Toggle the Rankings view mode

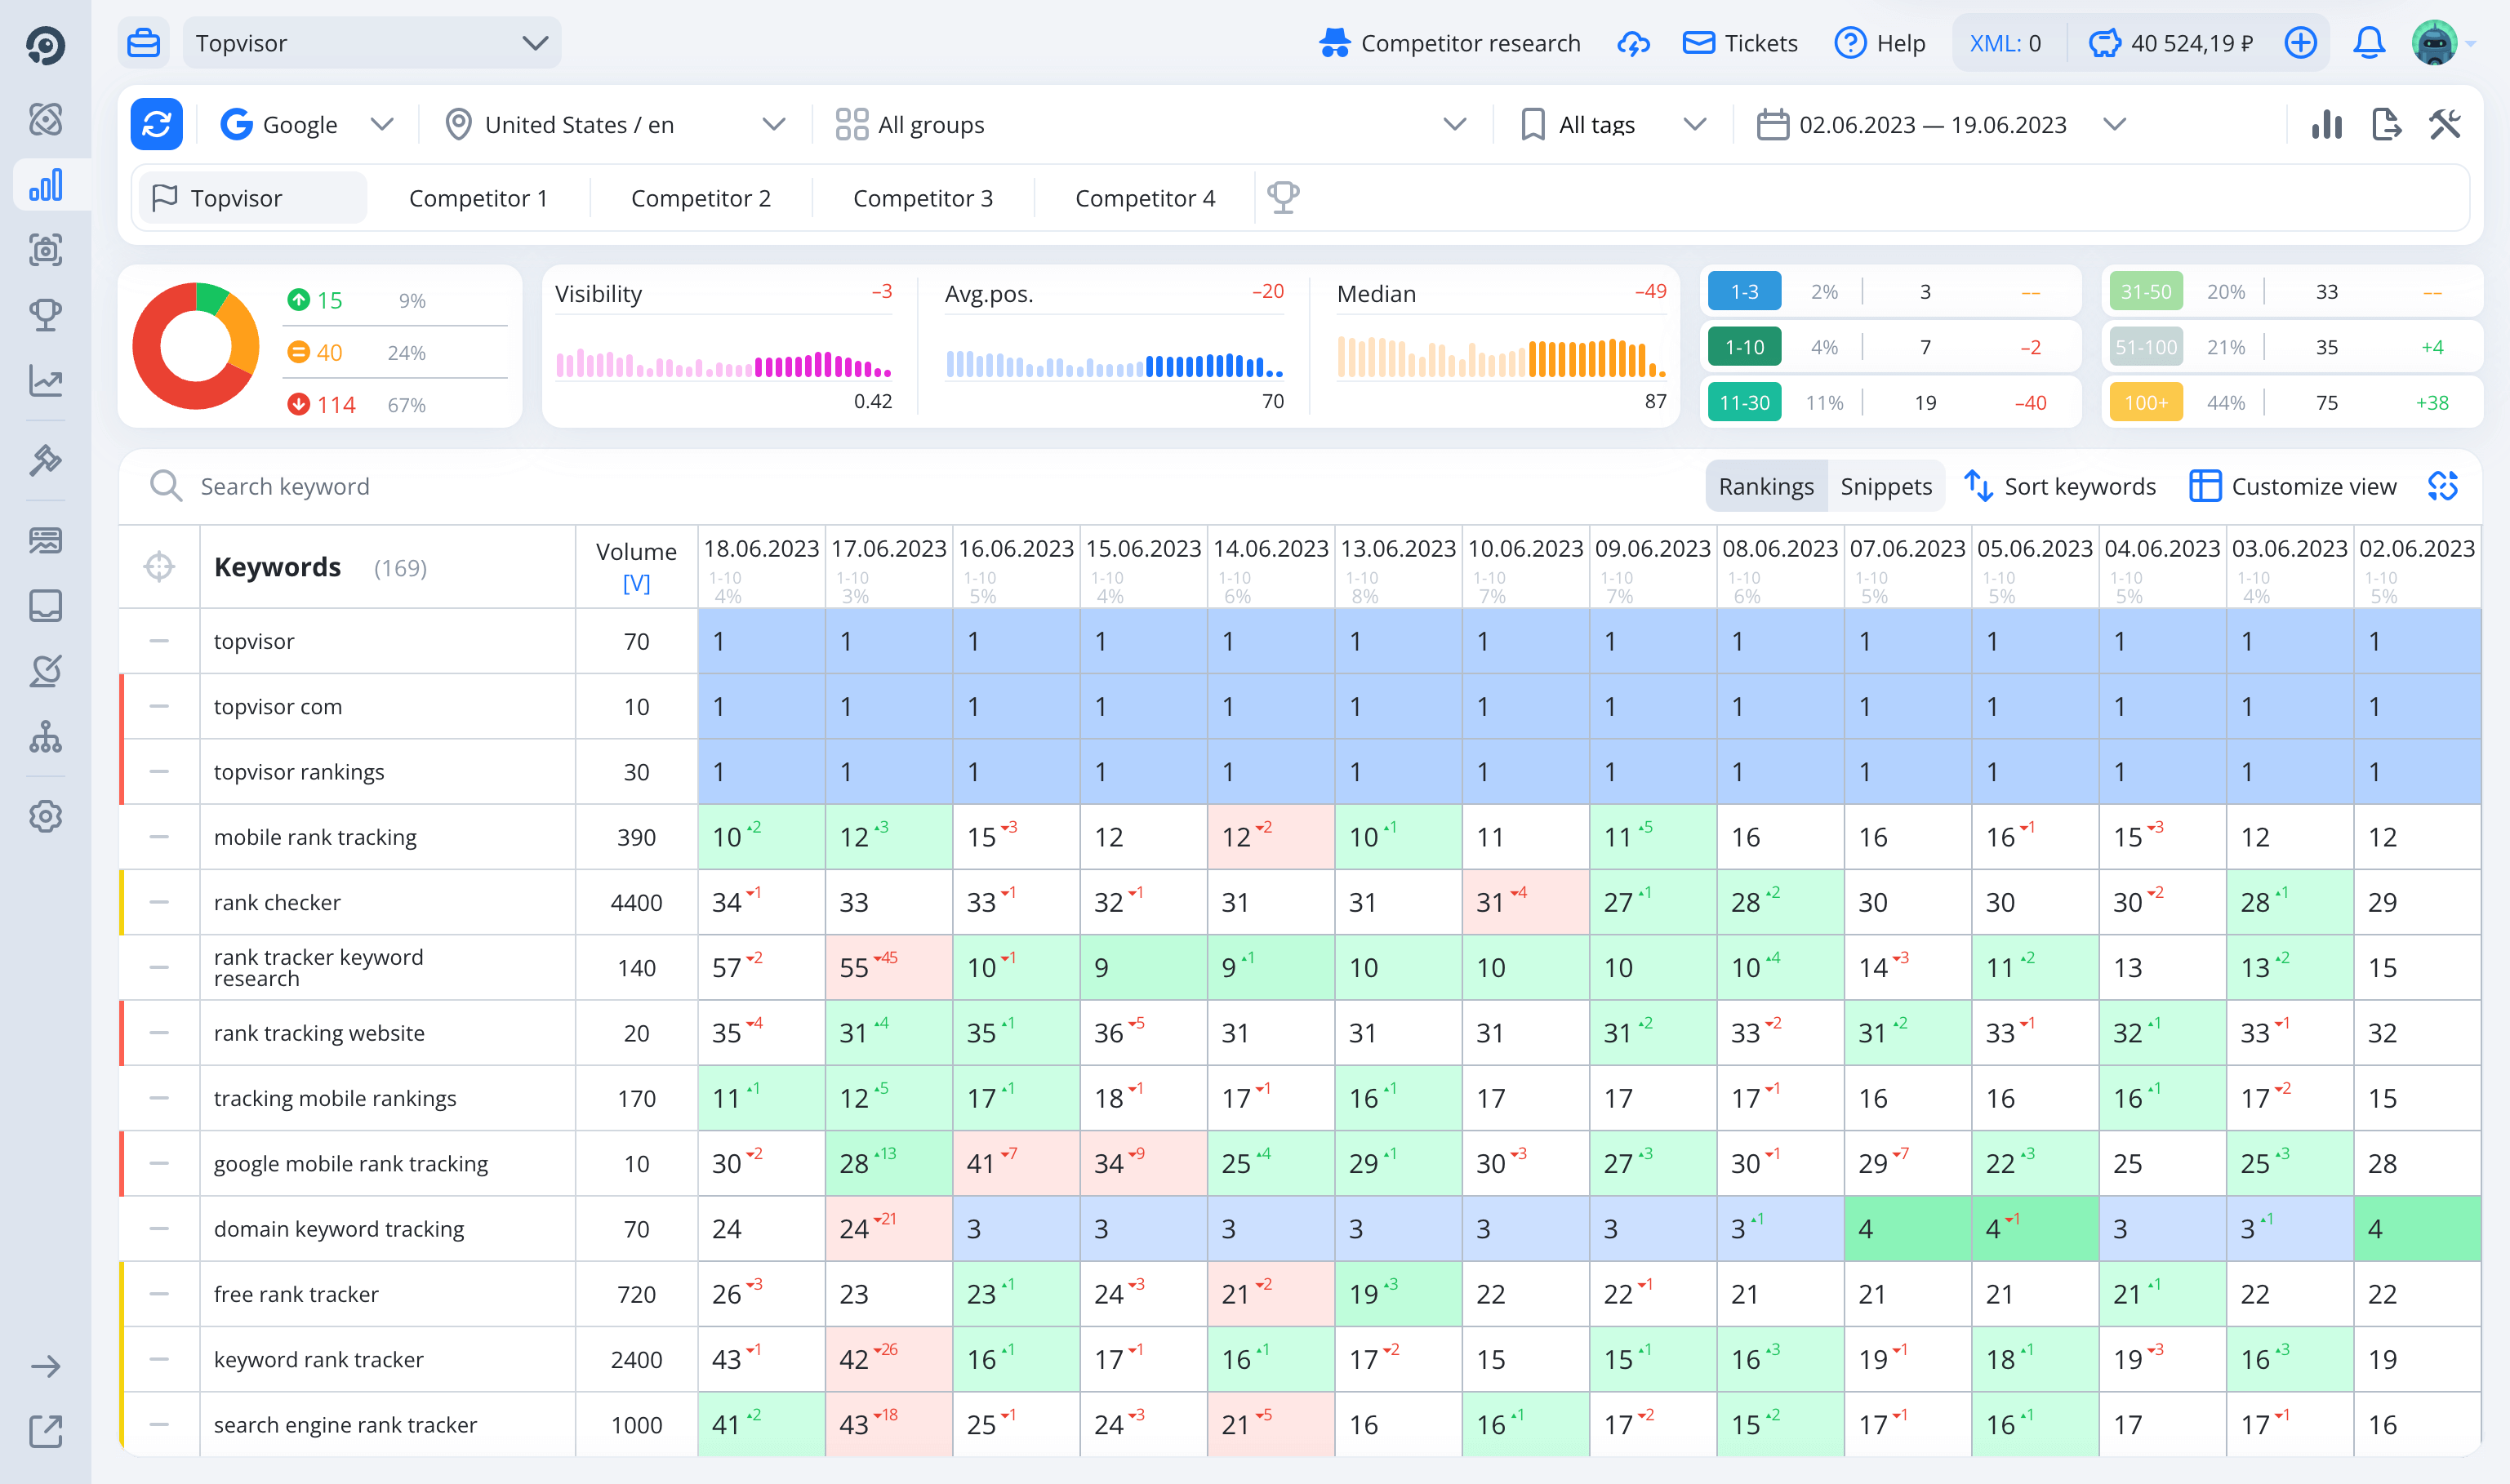[1765, 487]
